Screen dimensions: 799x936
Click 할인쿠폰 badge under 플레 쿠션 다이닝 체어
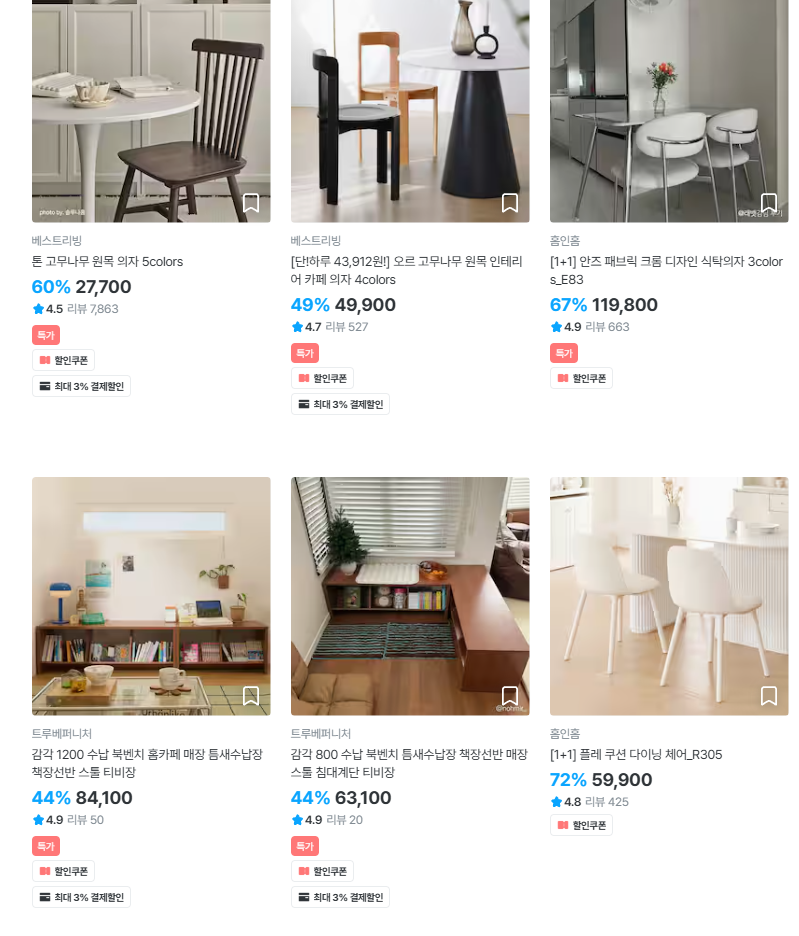click(581, 826)
